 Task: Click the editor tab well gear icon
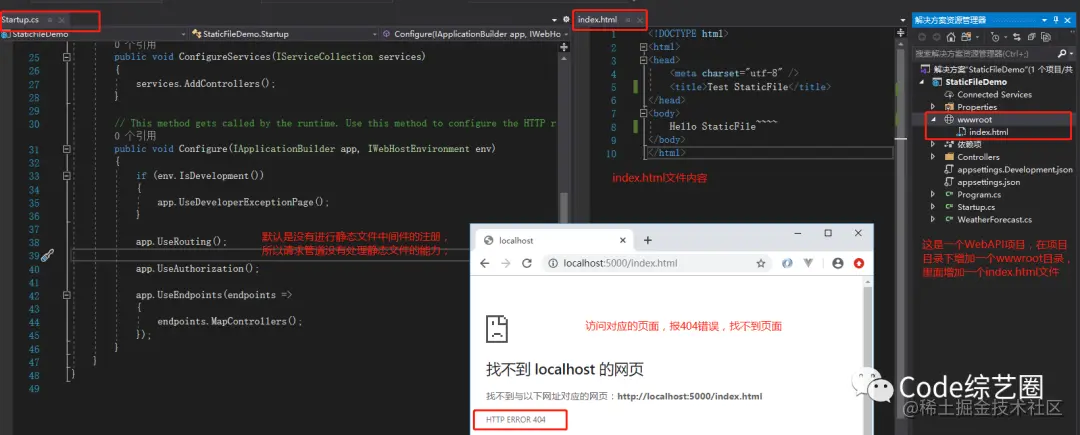pos(566,20)
